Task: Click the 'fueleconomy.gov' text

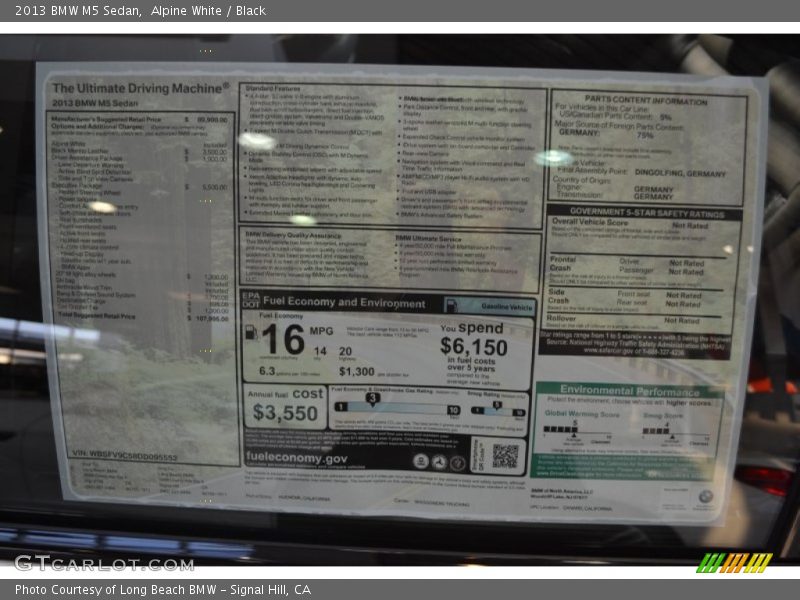Action: (x=297, y=458)
